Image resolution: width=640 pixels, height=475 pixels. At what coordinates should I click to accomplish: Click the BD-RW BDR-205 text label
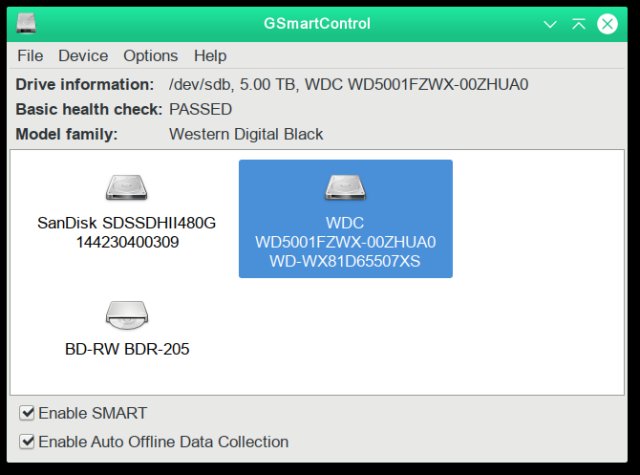[127, 349]
